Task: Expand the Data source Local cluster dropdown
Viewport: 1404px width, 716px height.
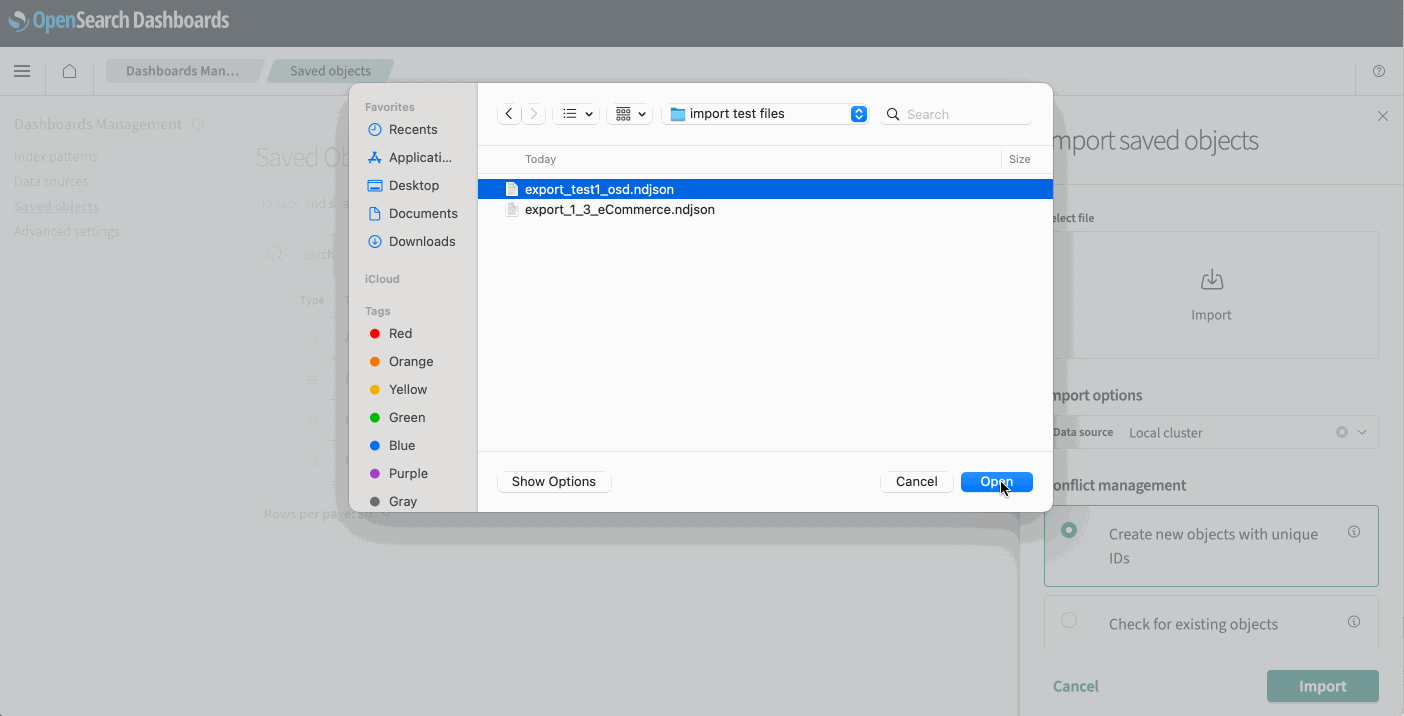Action: click(1360, 431)
